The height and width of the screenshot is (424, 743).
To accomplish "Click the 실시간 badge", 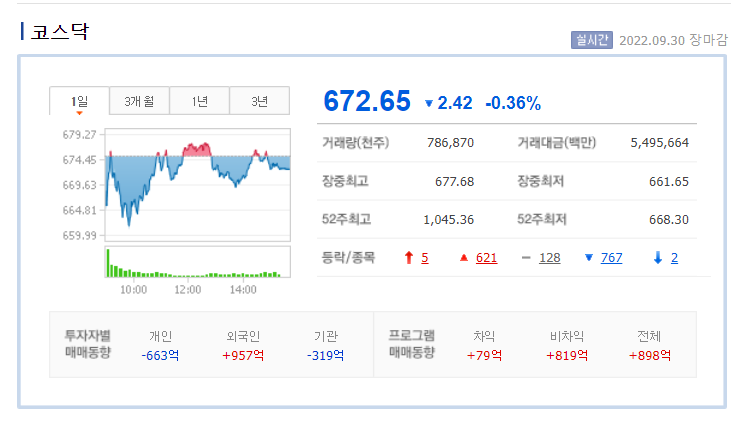I will tap(591, 40).
